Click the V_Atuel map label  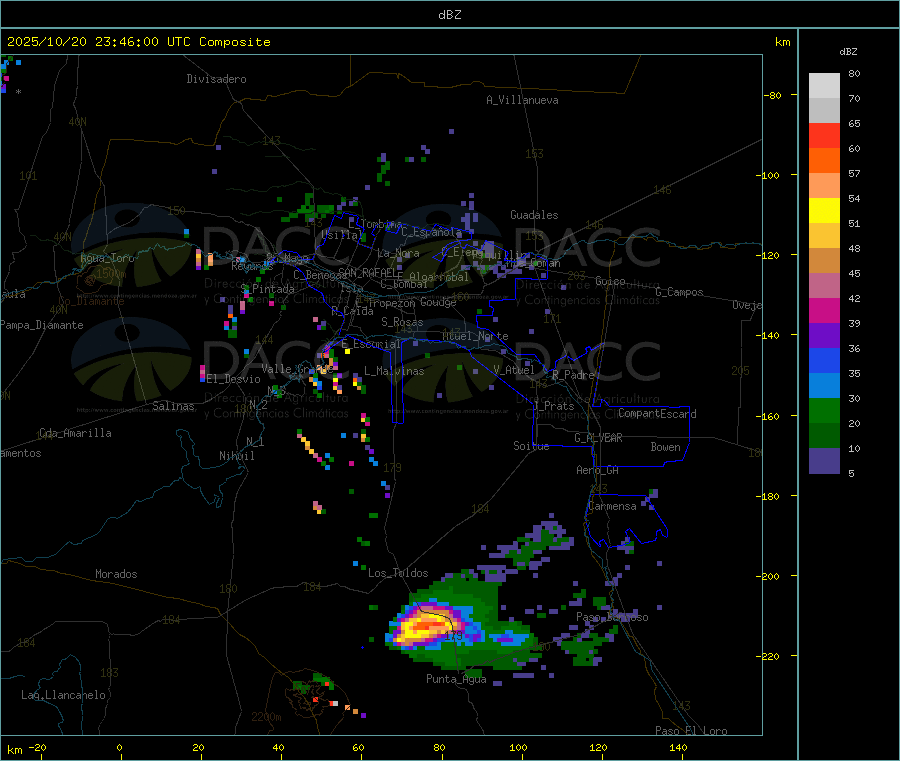click(514, 370)
